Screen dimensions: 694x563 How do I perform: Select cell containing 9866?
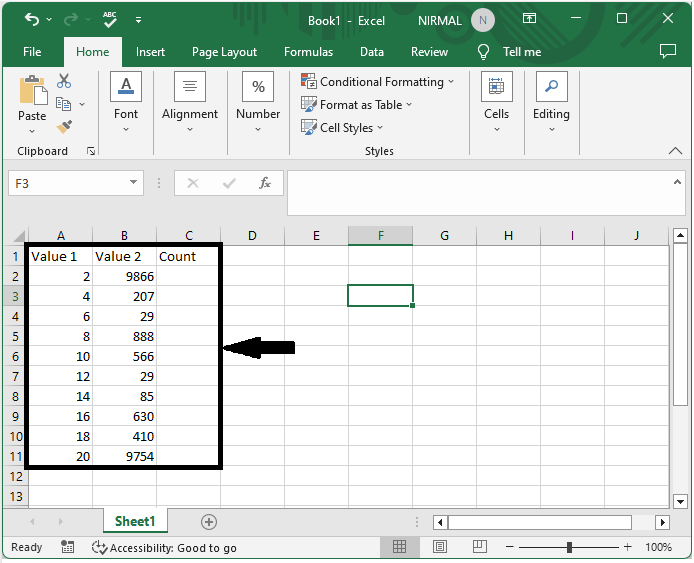(124, 276)
